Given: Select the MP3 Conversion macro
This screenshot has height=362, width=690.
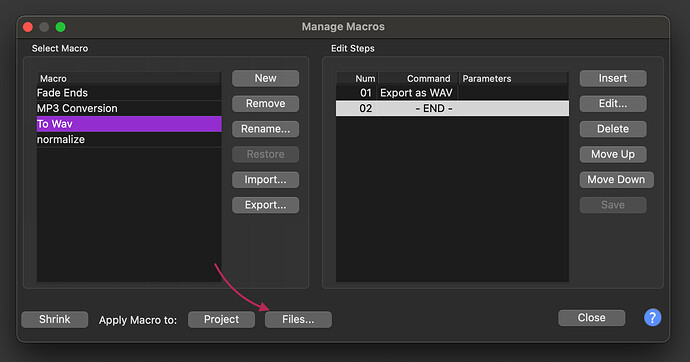Looking at the screenshot, I should [x=129, y=108].
